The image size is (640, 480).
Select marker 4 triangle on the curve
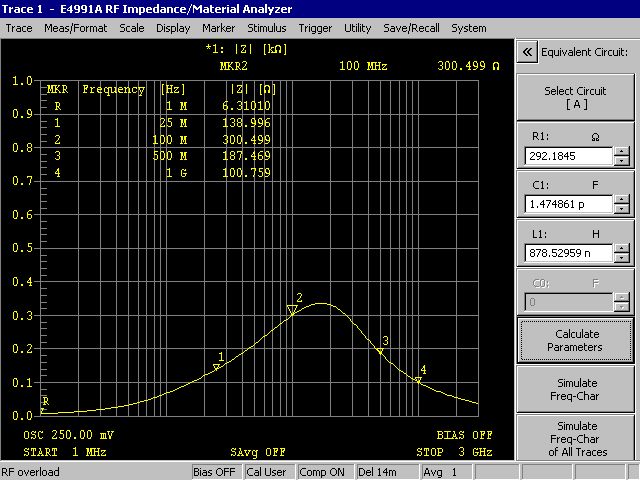(x=418, y=380)
